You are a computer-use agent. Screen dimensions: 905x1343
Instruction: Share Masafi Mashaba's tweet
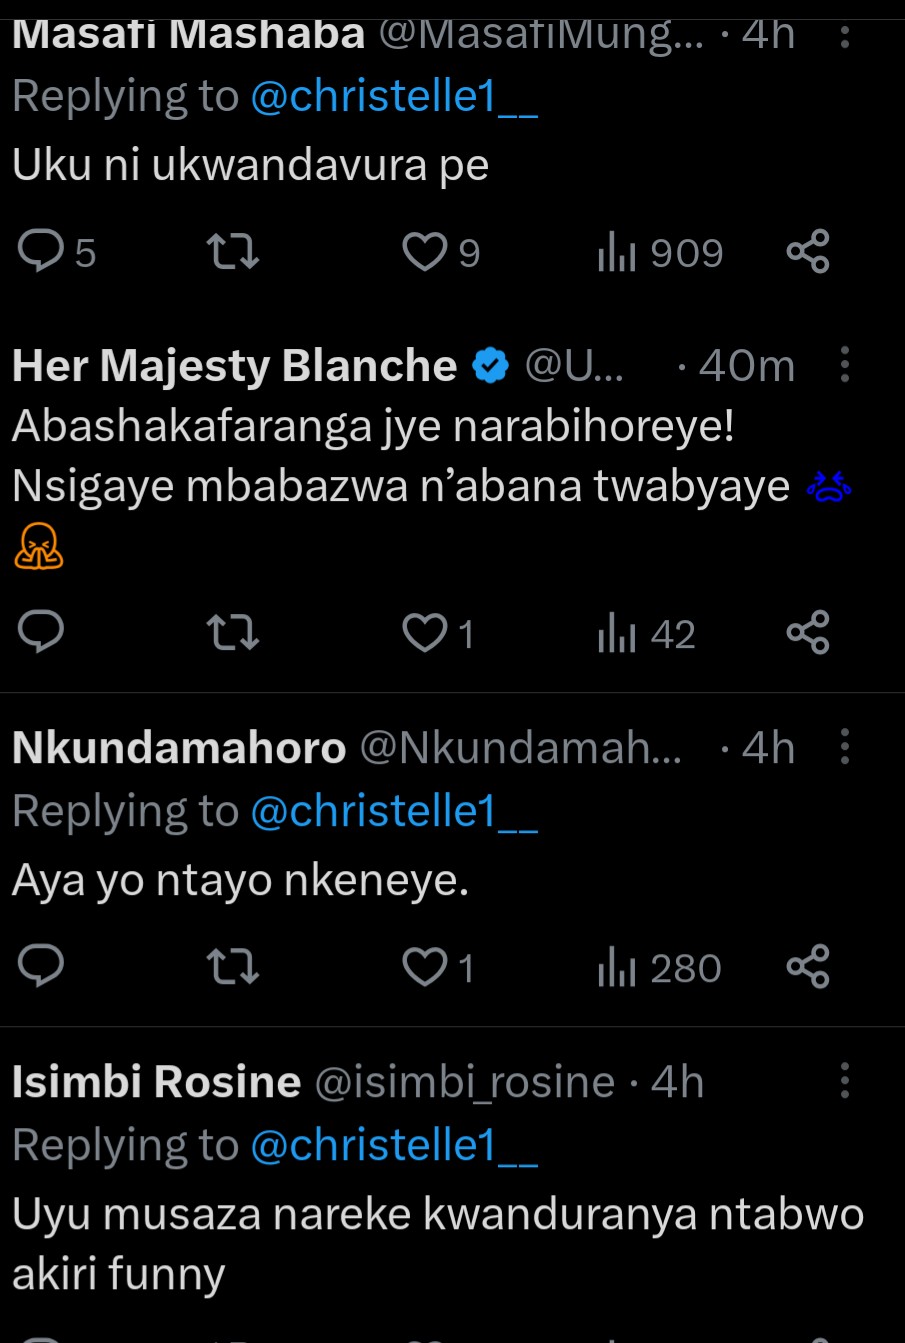click(x=808, y=251)
